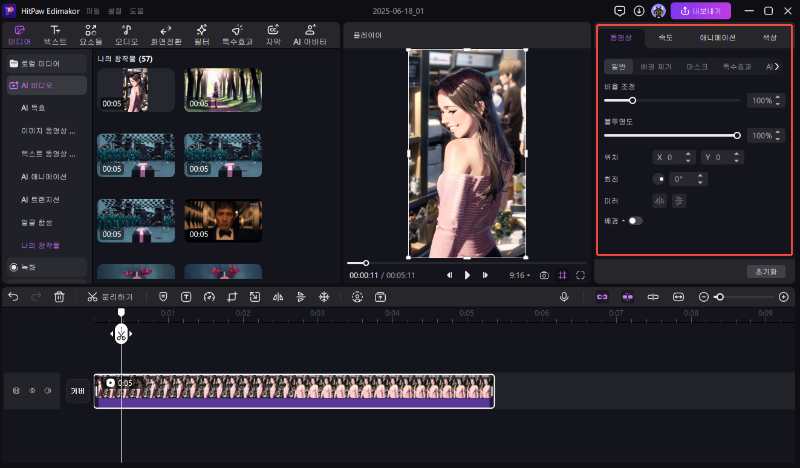Select the crop tool in timeline toolbar

[232, 297]
